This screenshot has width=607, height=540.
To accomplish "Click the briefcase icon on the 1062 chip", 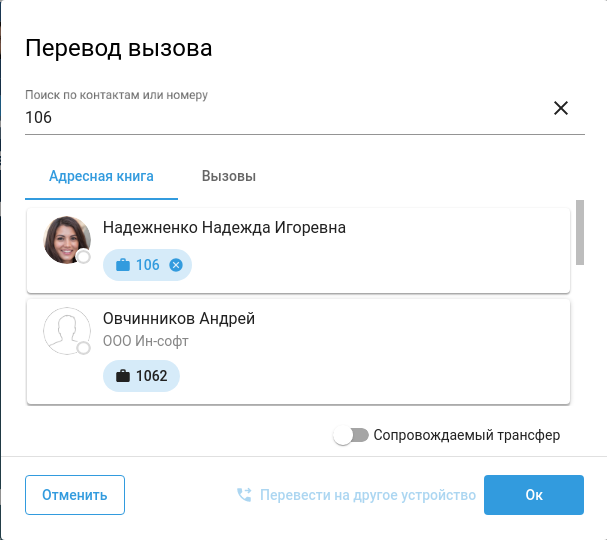I will pos(123,376).
